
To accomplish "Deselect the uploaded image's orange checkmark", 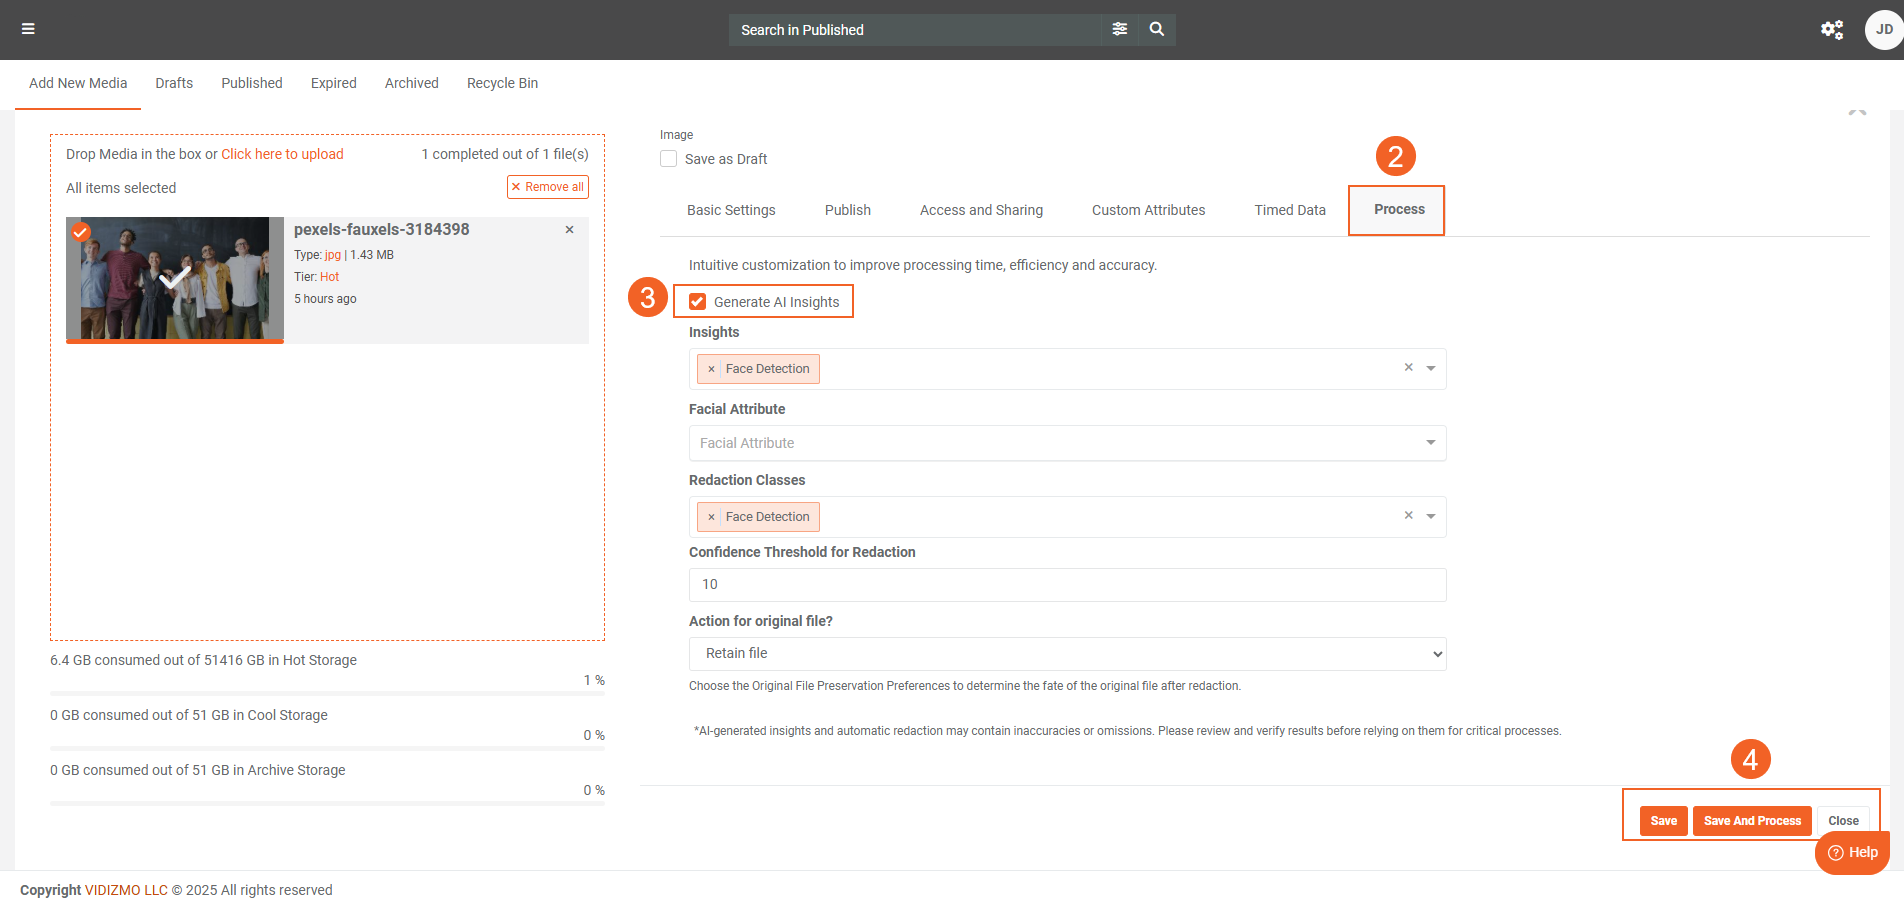I will (81, 232).
